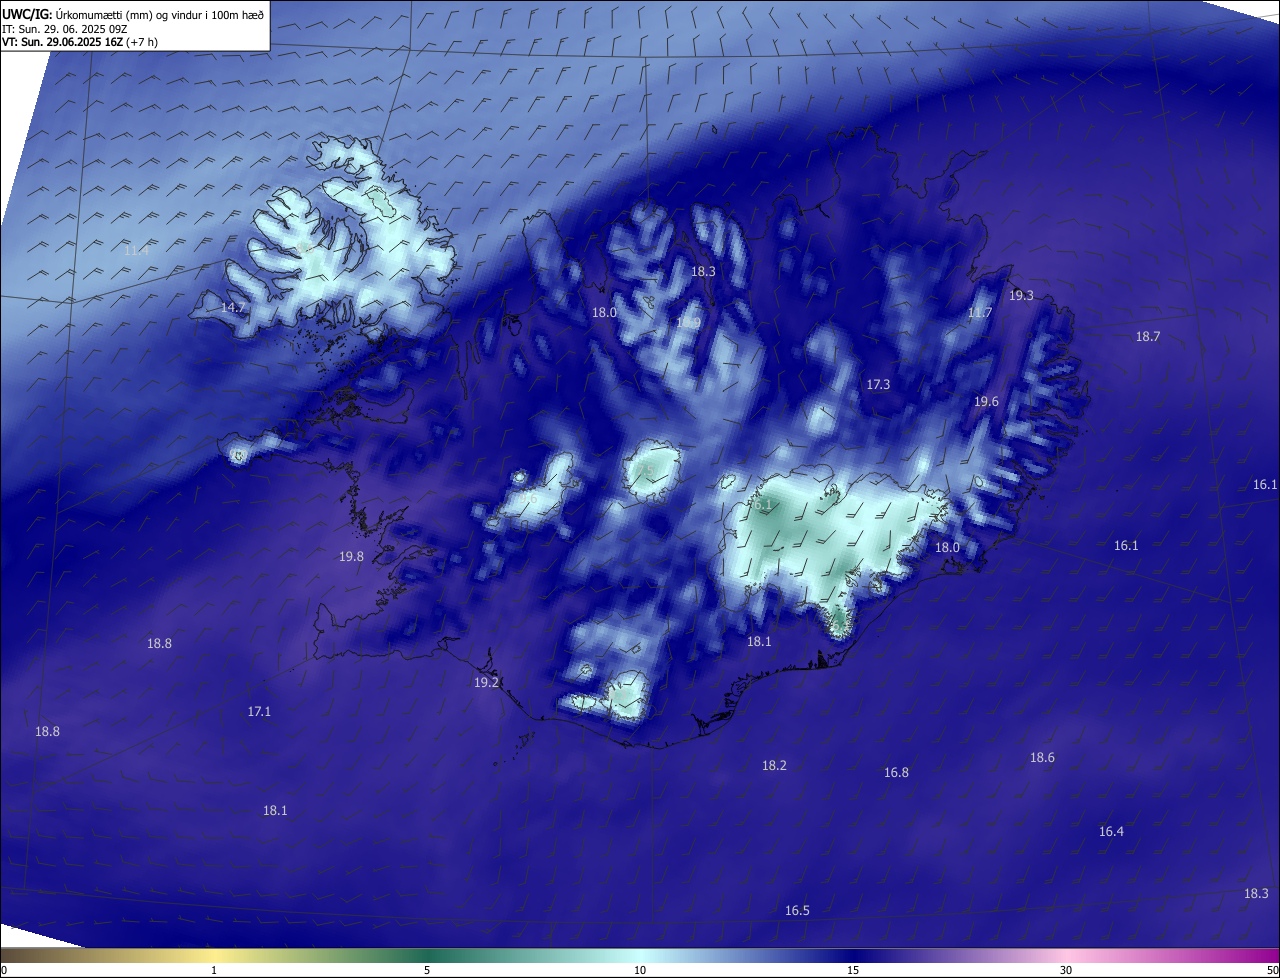This screenshot has width=1280, height=978.
Task: Click the color scale tick label 5
Action: (427, 970)
